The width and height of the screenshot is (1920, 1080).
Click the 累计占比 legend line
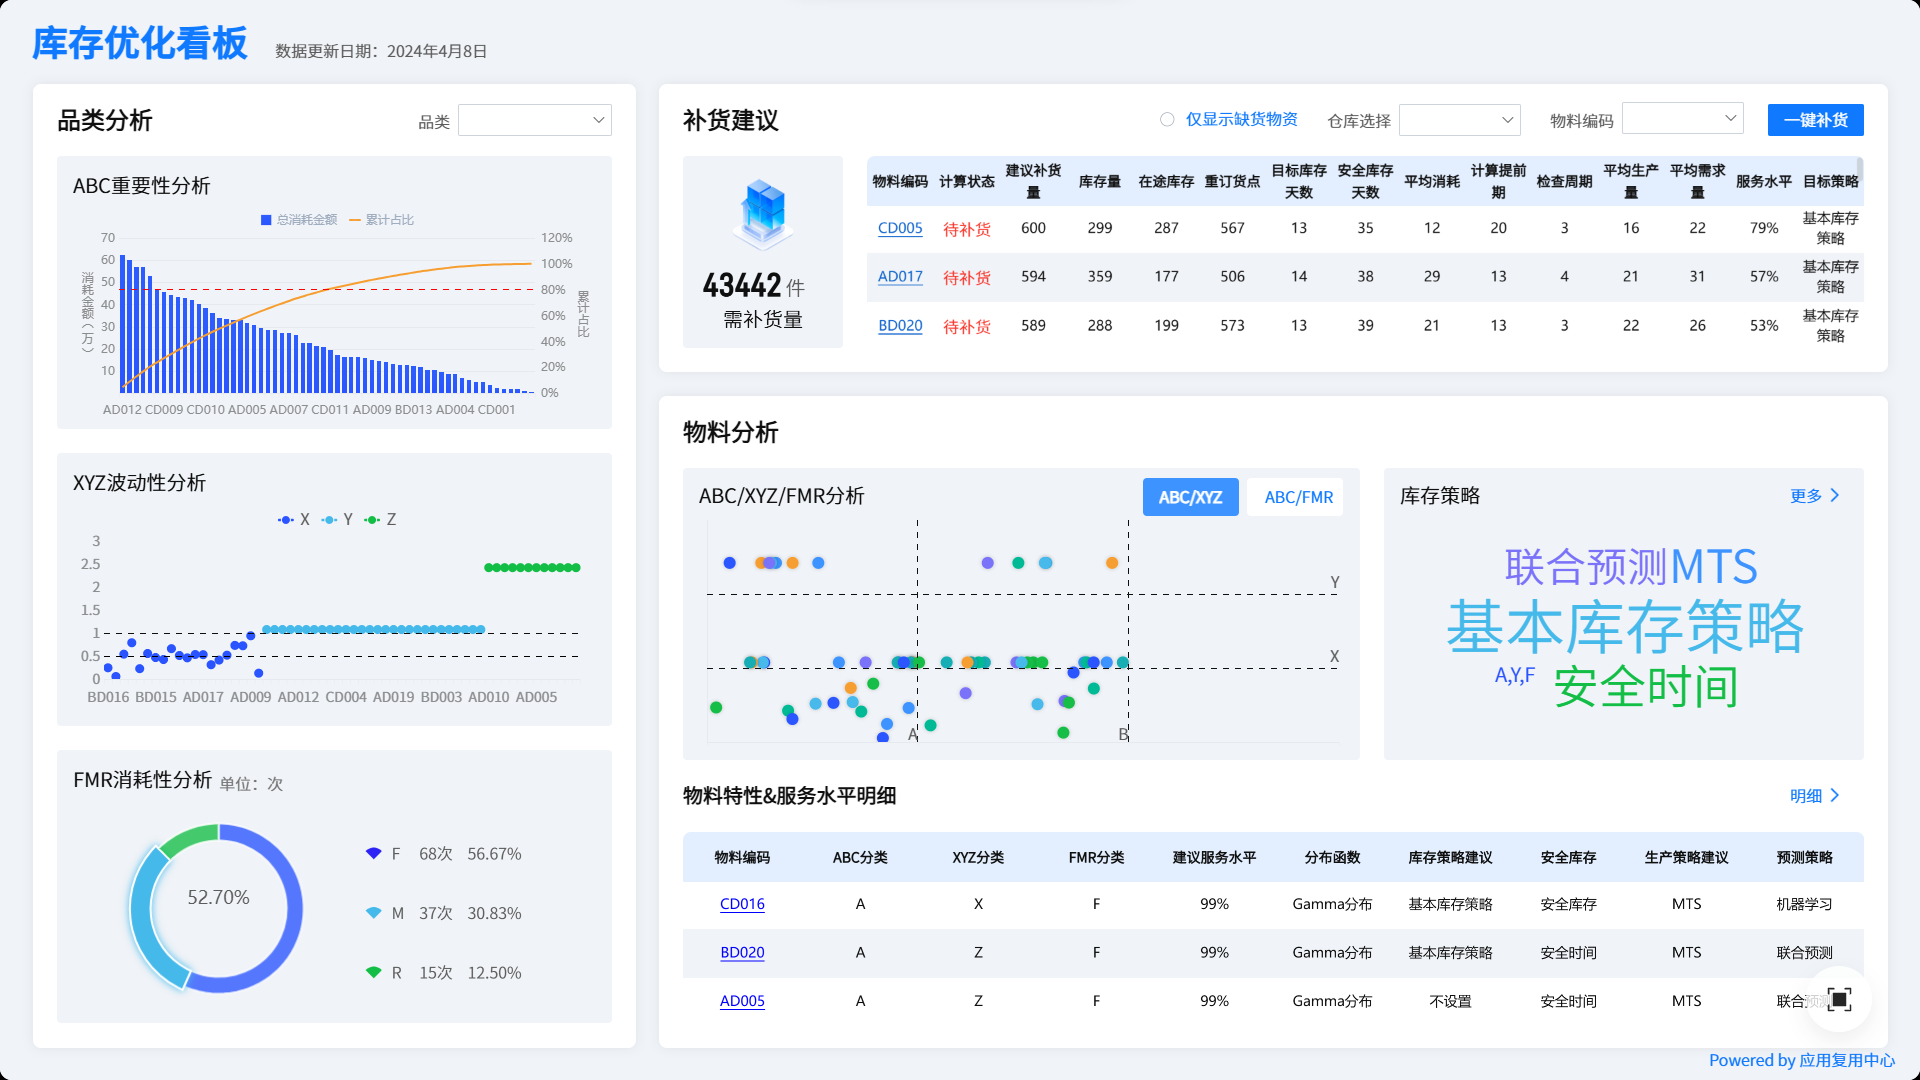click(355, 220)
